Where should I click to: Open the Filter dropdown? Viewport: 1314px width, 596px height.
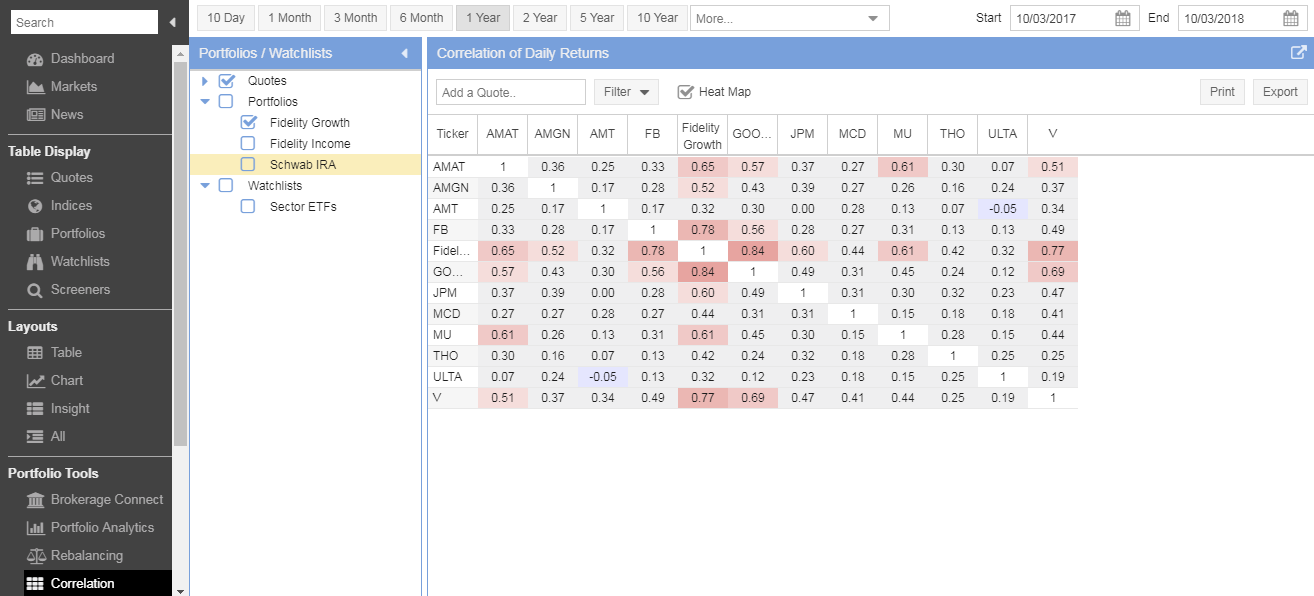click(x=627, y=92)
